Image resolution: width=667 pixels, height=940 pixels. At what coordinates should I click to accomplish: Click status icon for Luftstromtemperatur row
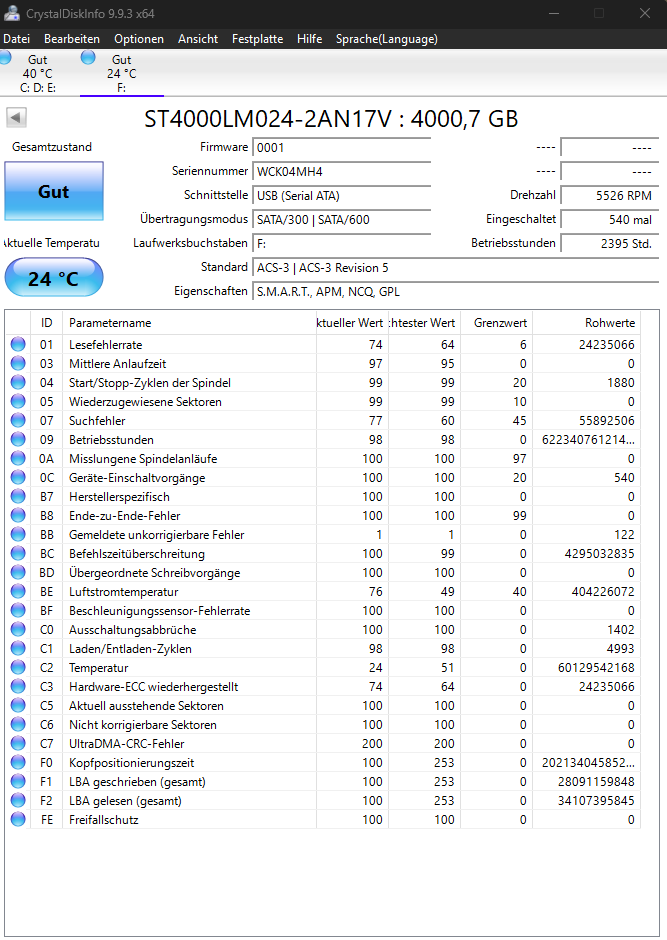click(18, 591)
